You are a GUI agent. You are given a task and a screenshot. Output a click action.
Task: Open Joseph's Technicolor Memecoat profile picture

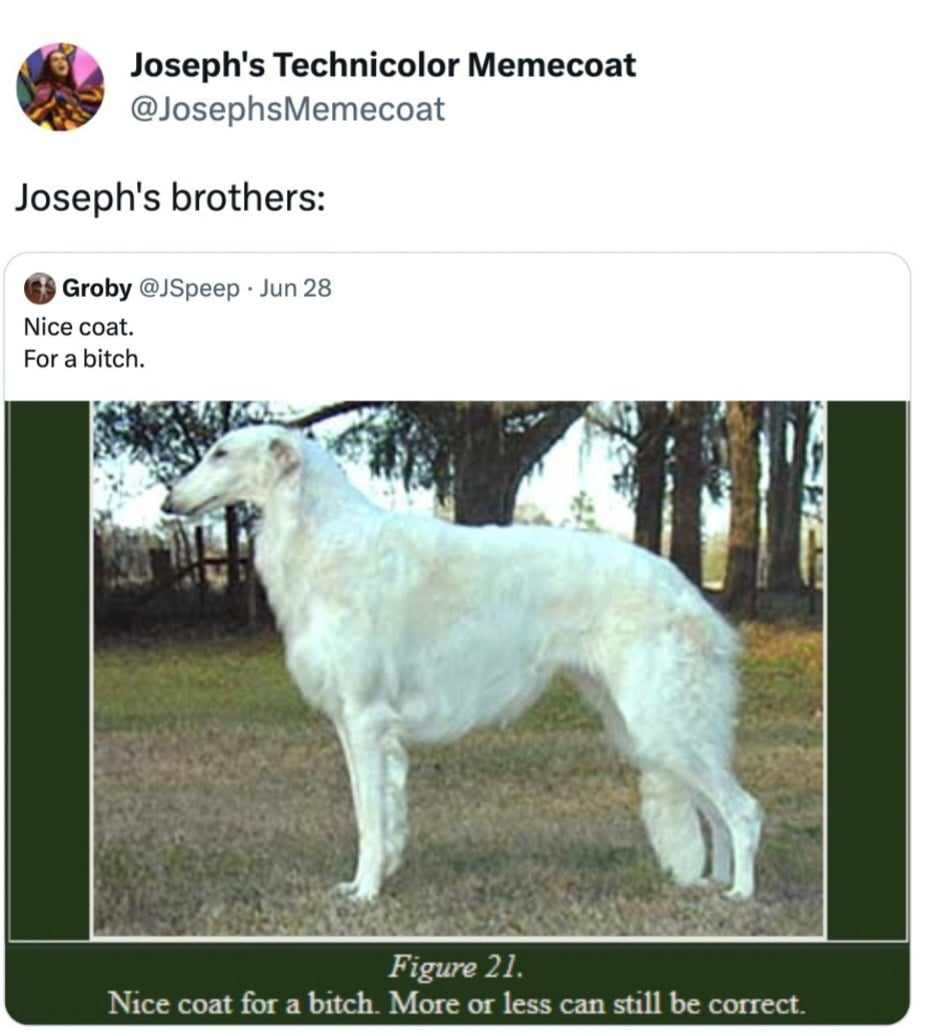click(60, 87)
